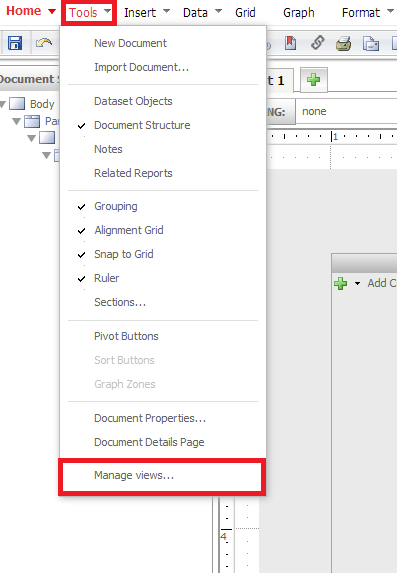Click the chain link icon in toolbar
The height and width of the screenshot is (573, 397).
pos(317,43)
